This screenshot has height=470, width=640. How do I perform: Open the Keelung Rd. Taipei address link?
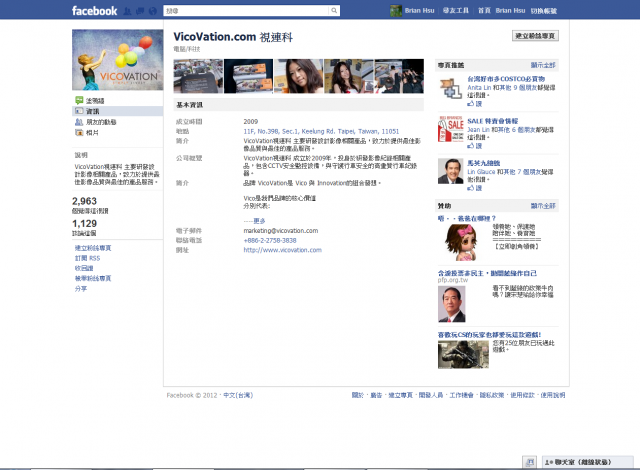pos(321,131)
